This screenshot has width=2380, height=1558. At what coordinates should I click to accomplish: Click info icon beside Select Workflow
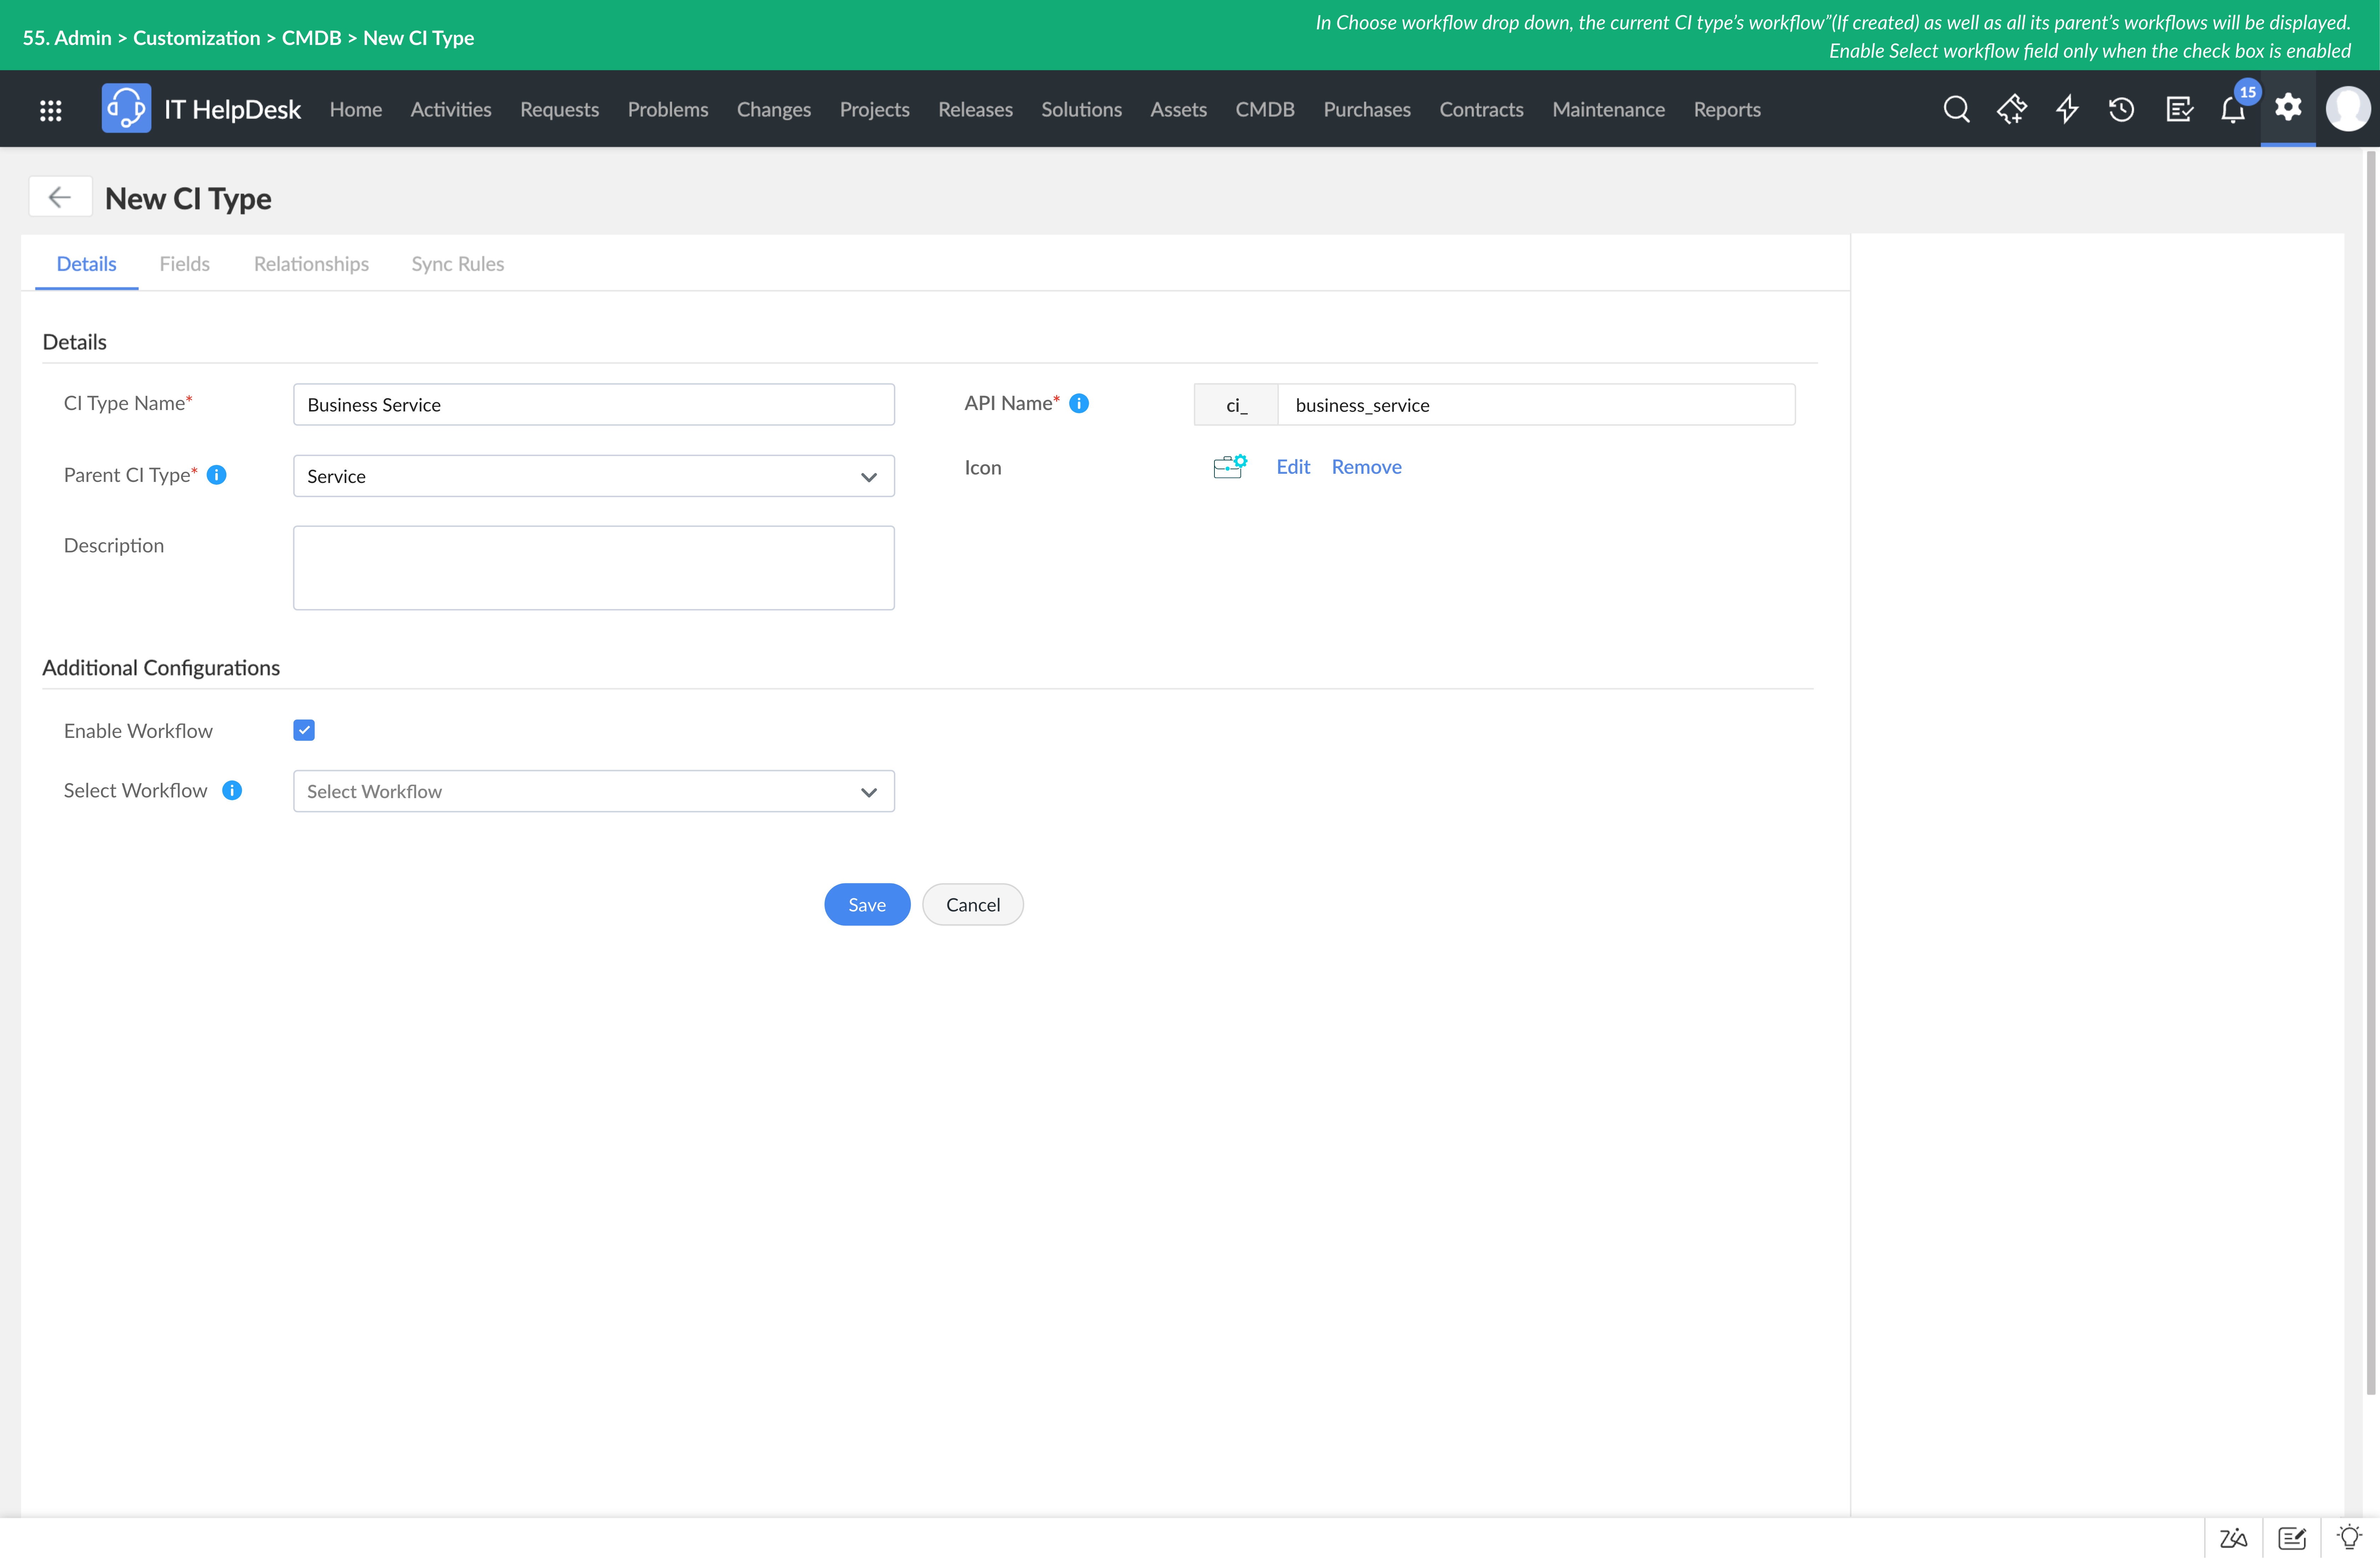(232, 790)
